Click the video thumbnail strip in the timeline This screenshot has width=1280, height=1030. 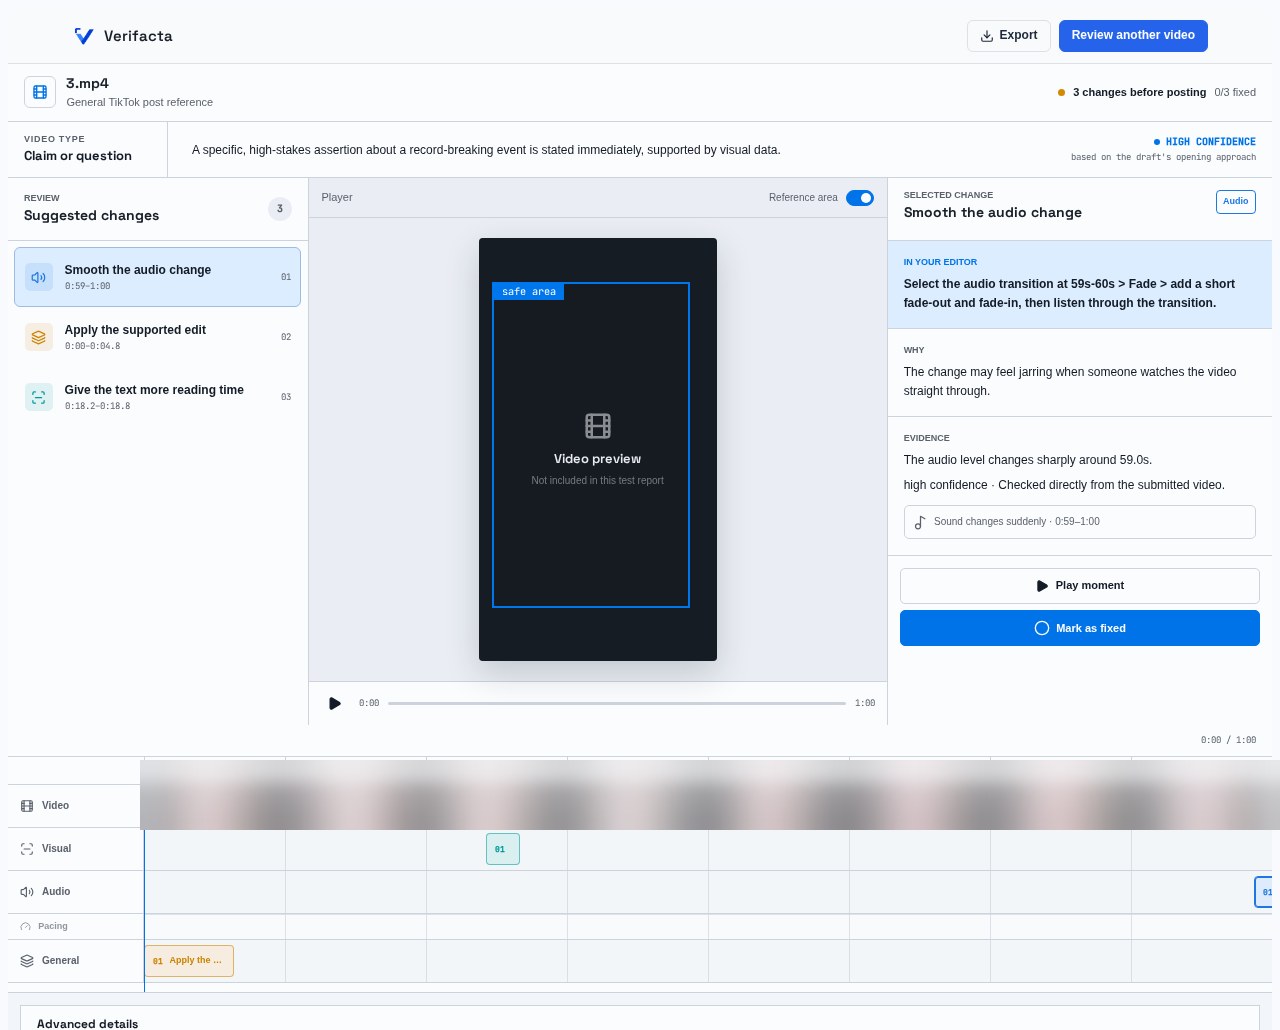point(710,795)
